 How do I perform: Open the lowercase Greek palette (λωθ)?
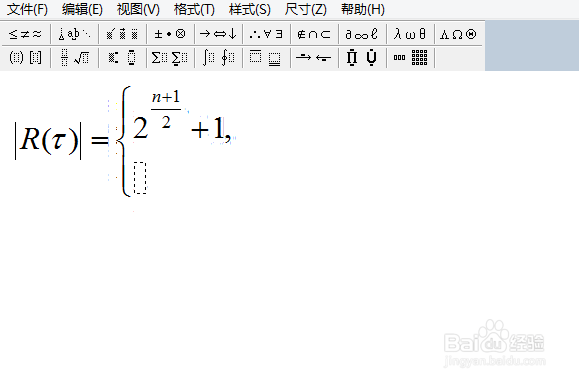click(410, 34)
